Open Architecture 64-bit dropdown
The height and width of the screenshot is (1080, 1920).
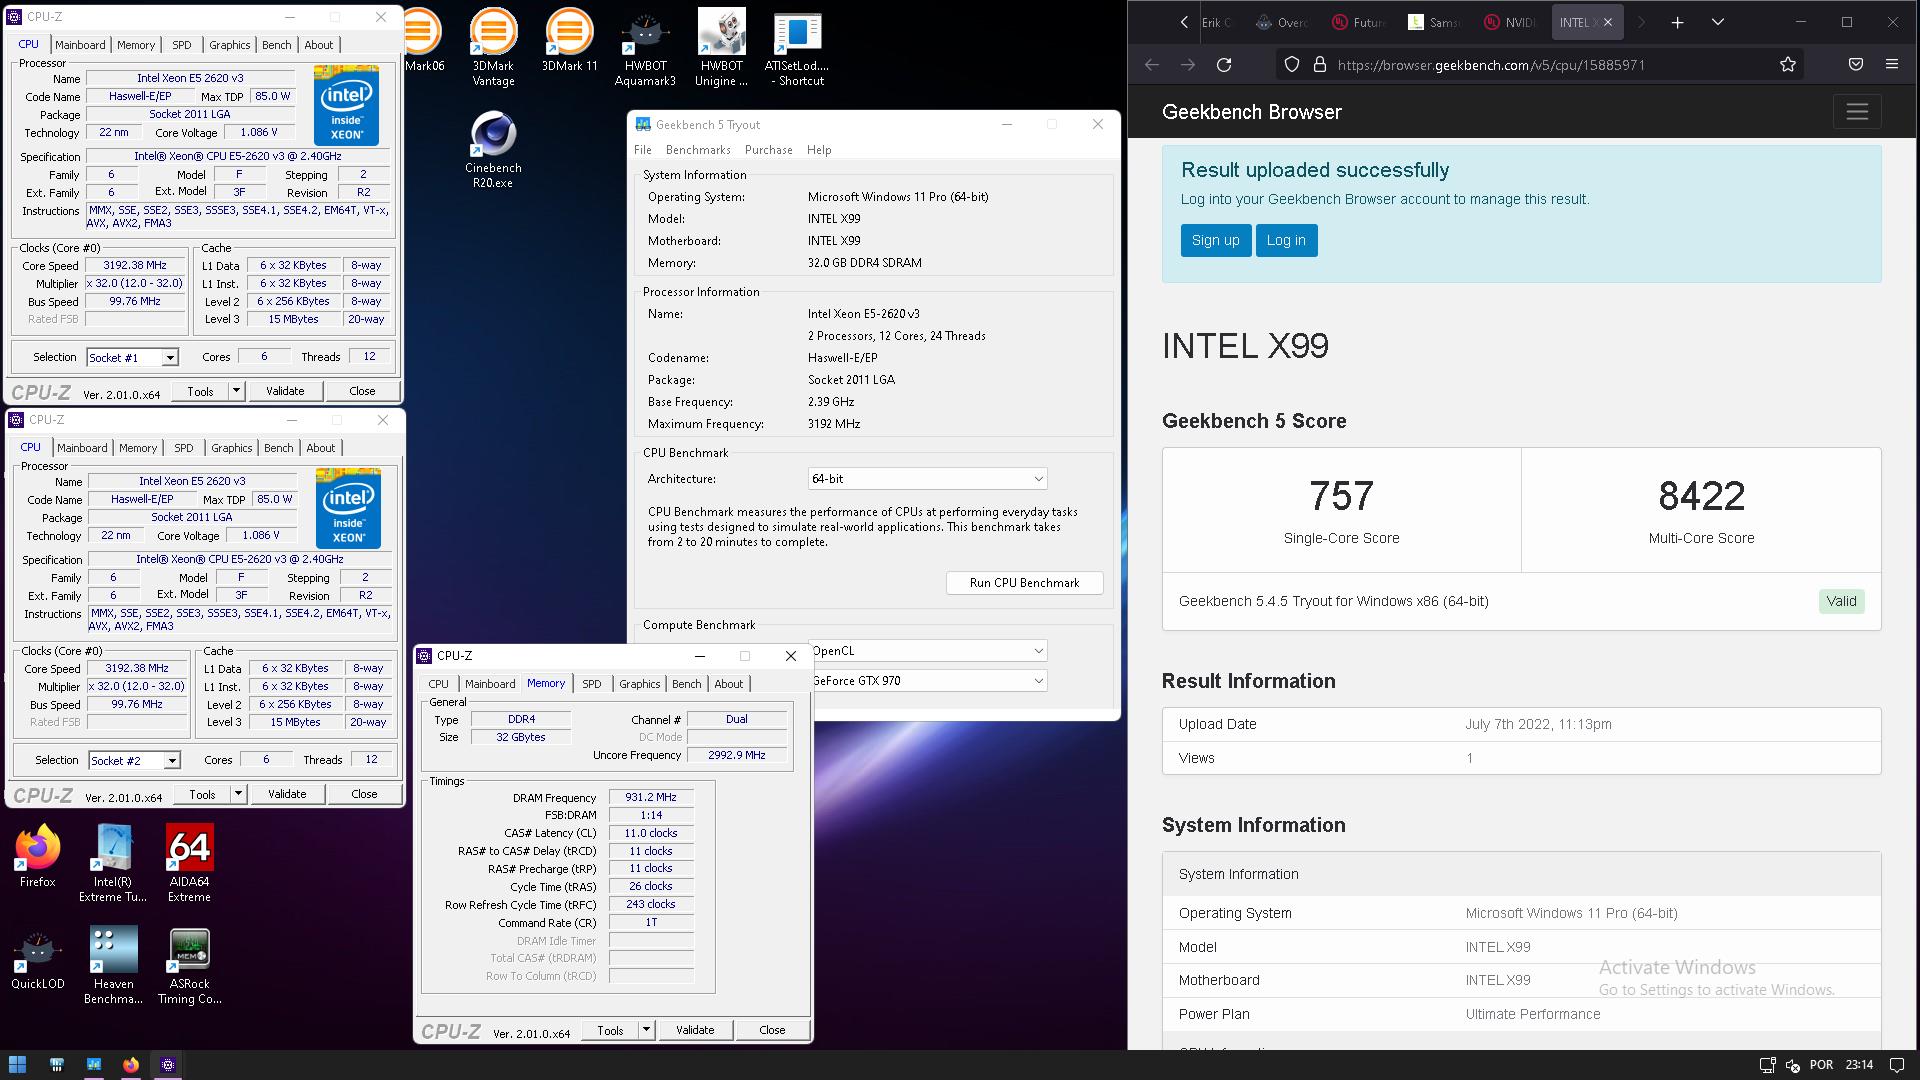[x=927, y=479]
